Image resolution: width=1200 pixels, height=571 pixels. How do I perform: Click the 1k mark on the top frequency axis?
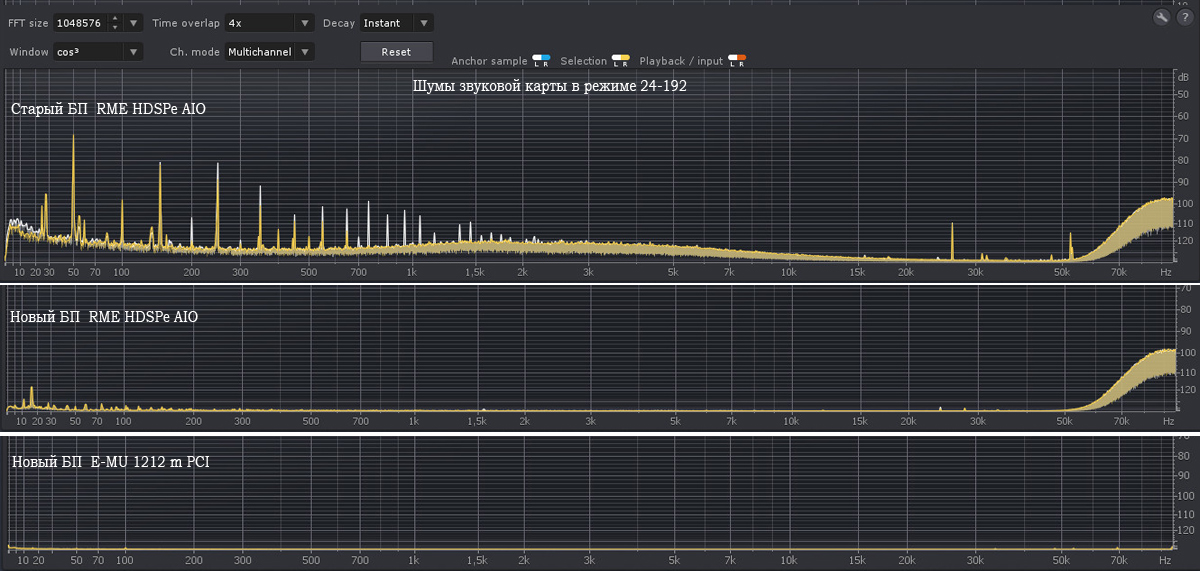click(412, 272)
